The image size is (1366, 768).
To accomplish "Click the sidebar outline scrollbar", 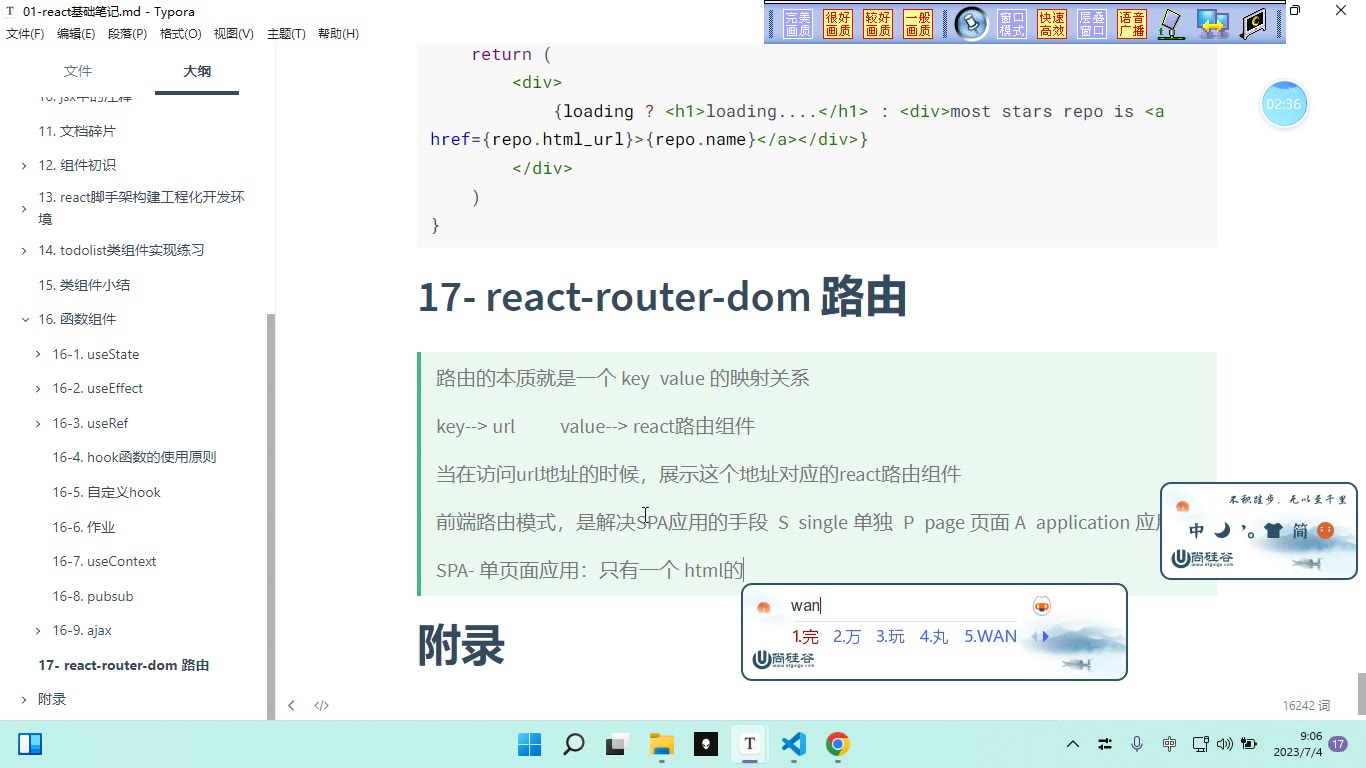I will [x=270, y=515].
